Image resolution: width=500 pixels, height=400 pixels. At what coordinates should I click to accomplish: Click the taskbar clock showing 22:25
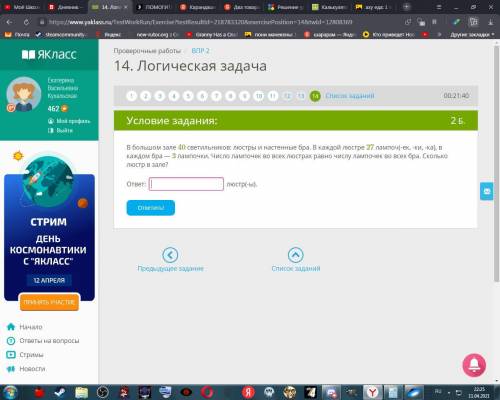point(479,393)
